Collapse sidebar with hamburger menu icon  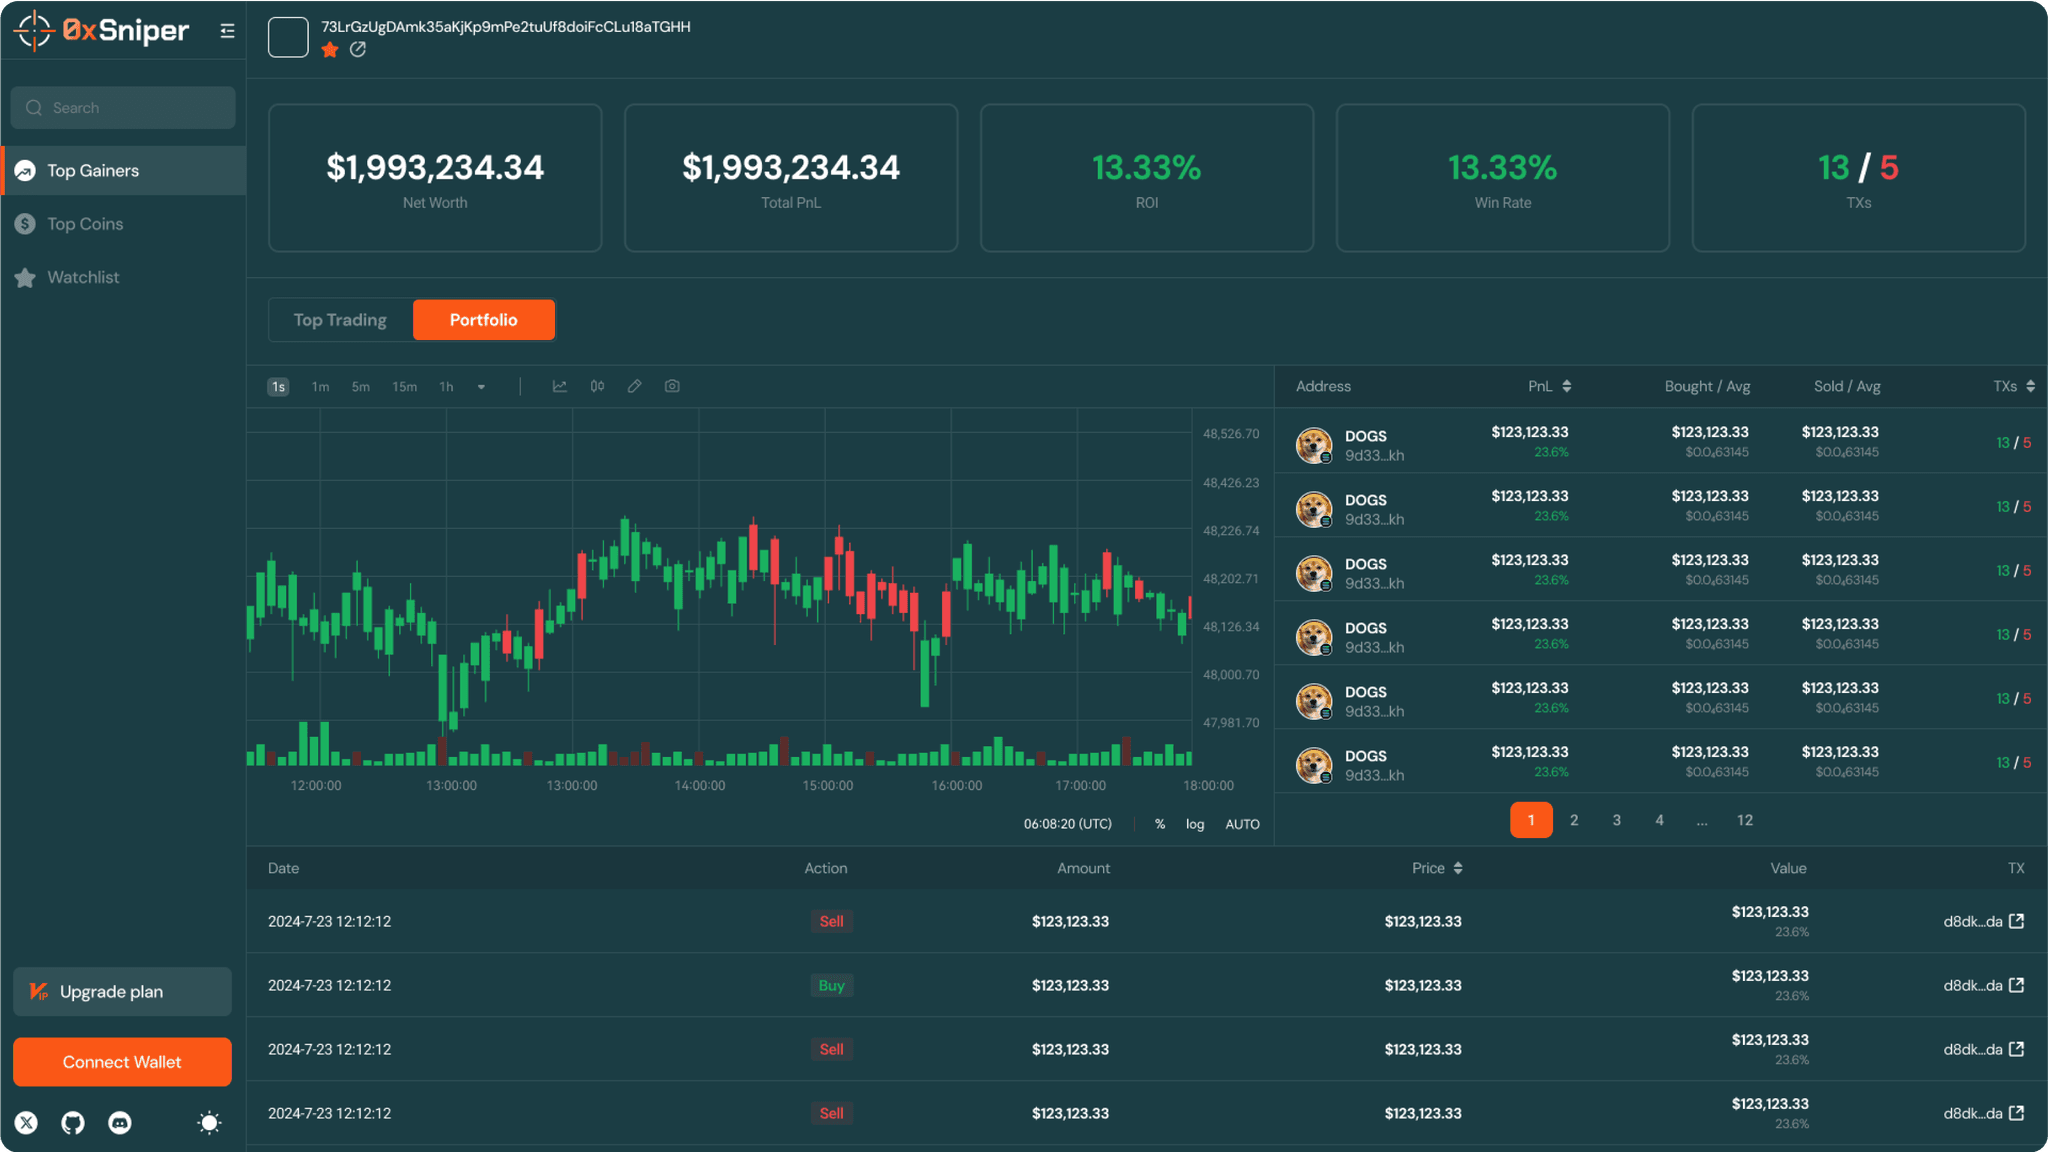pyautogui.click(x=227, y=31)
